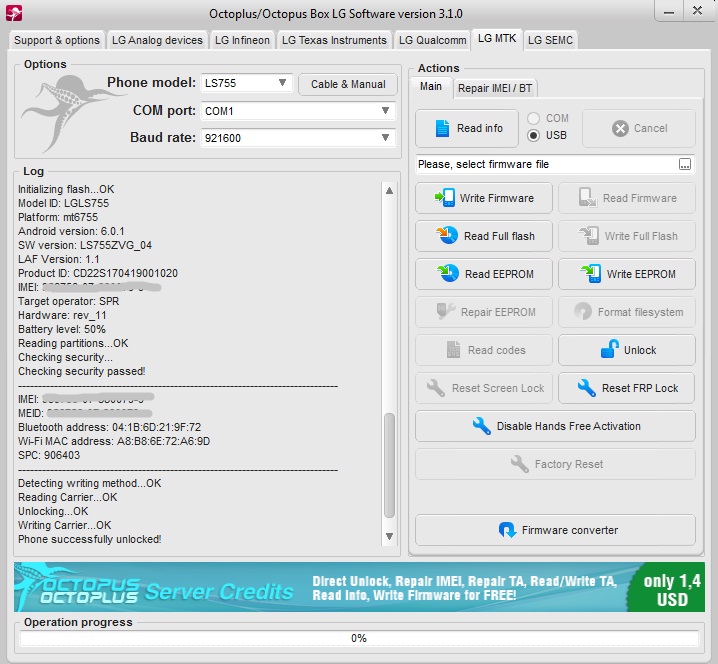This screenshot has height=664, width=718.
Task: Click the Write Firmware phone icon
Action: click(x=445, y=198)
